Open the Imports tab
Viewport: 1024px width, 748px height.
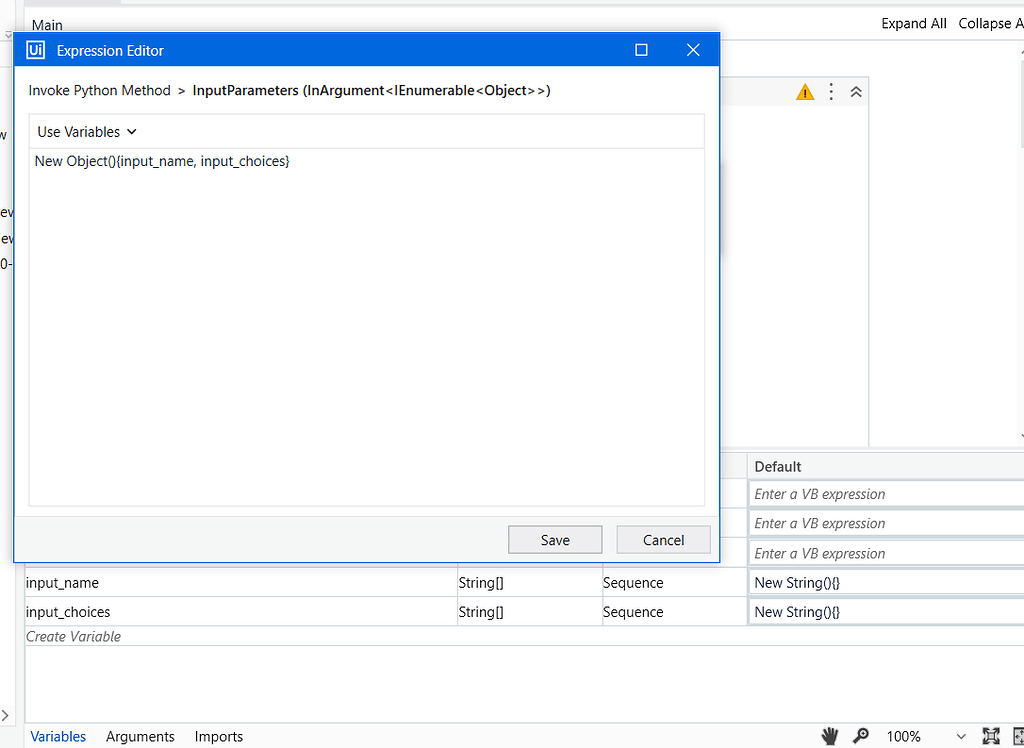[x=218, y=736]
